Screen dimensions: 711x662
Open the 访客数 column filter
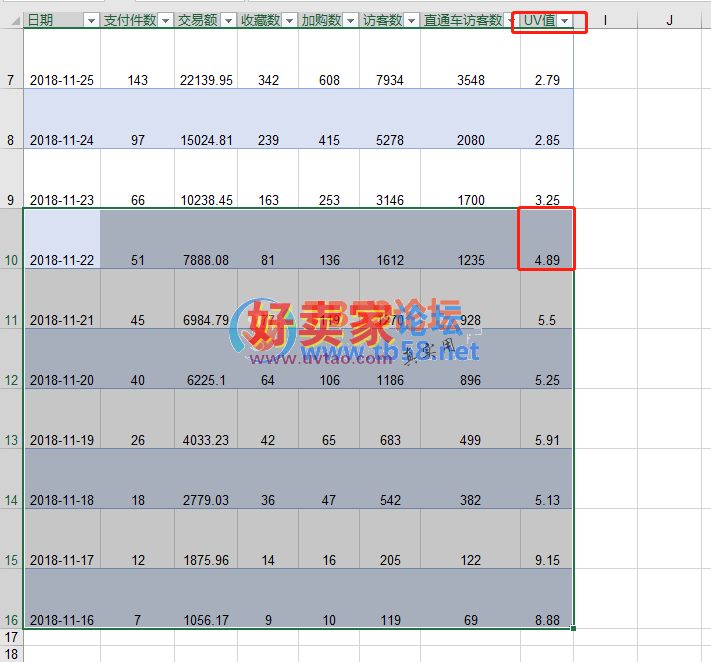(411, 21)
